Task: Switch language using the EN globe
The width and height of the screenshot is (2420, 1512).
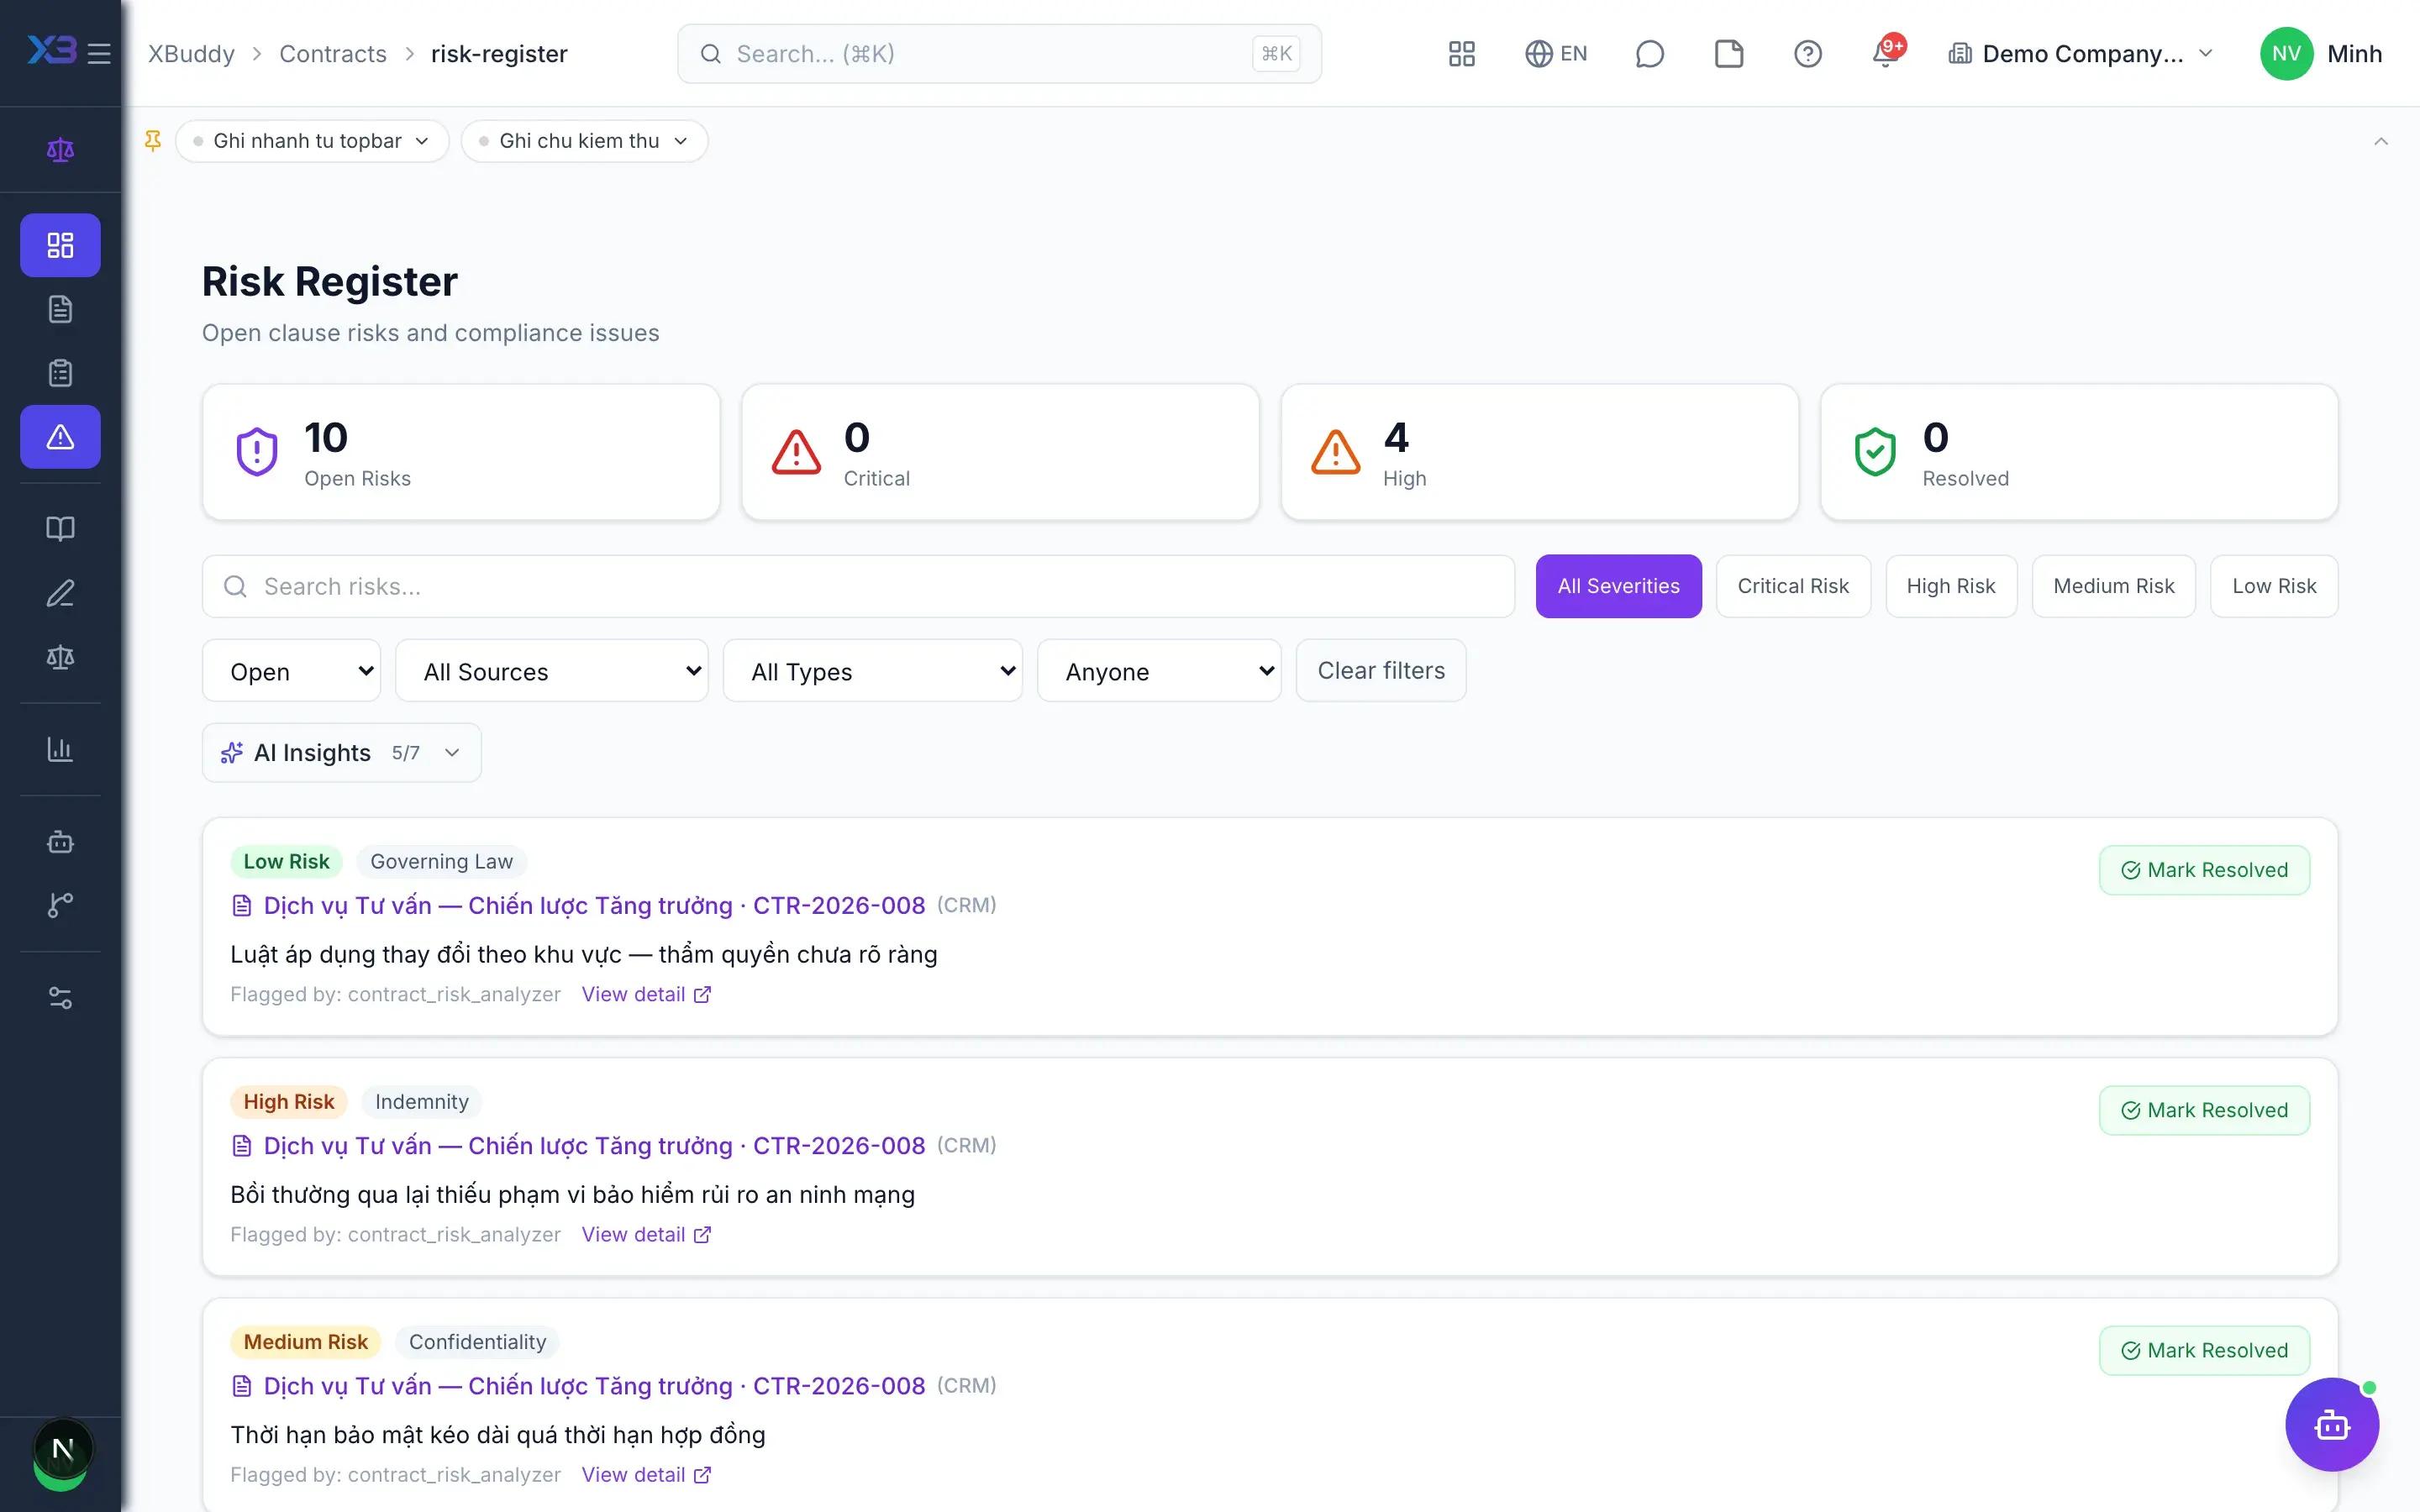Action: point(1555,54)
